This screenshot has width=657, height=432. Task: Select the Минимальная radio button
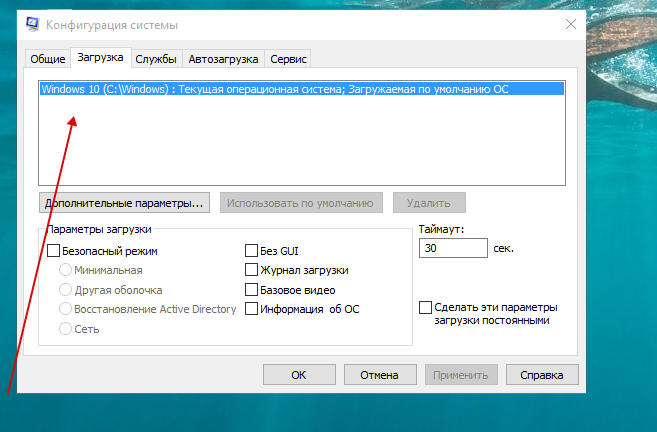67,271
